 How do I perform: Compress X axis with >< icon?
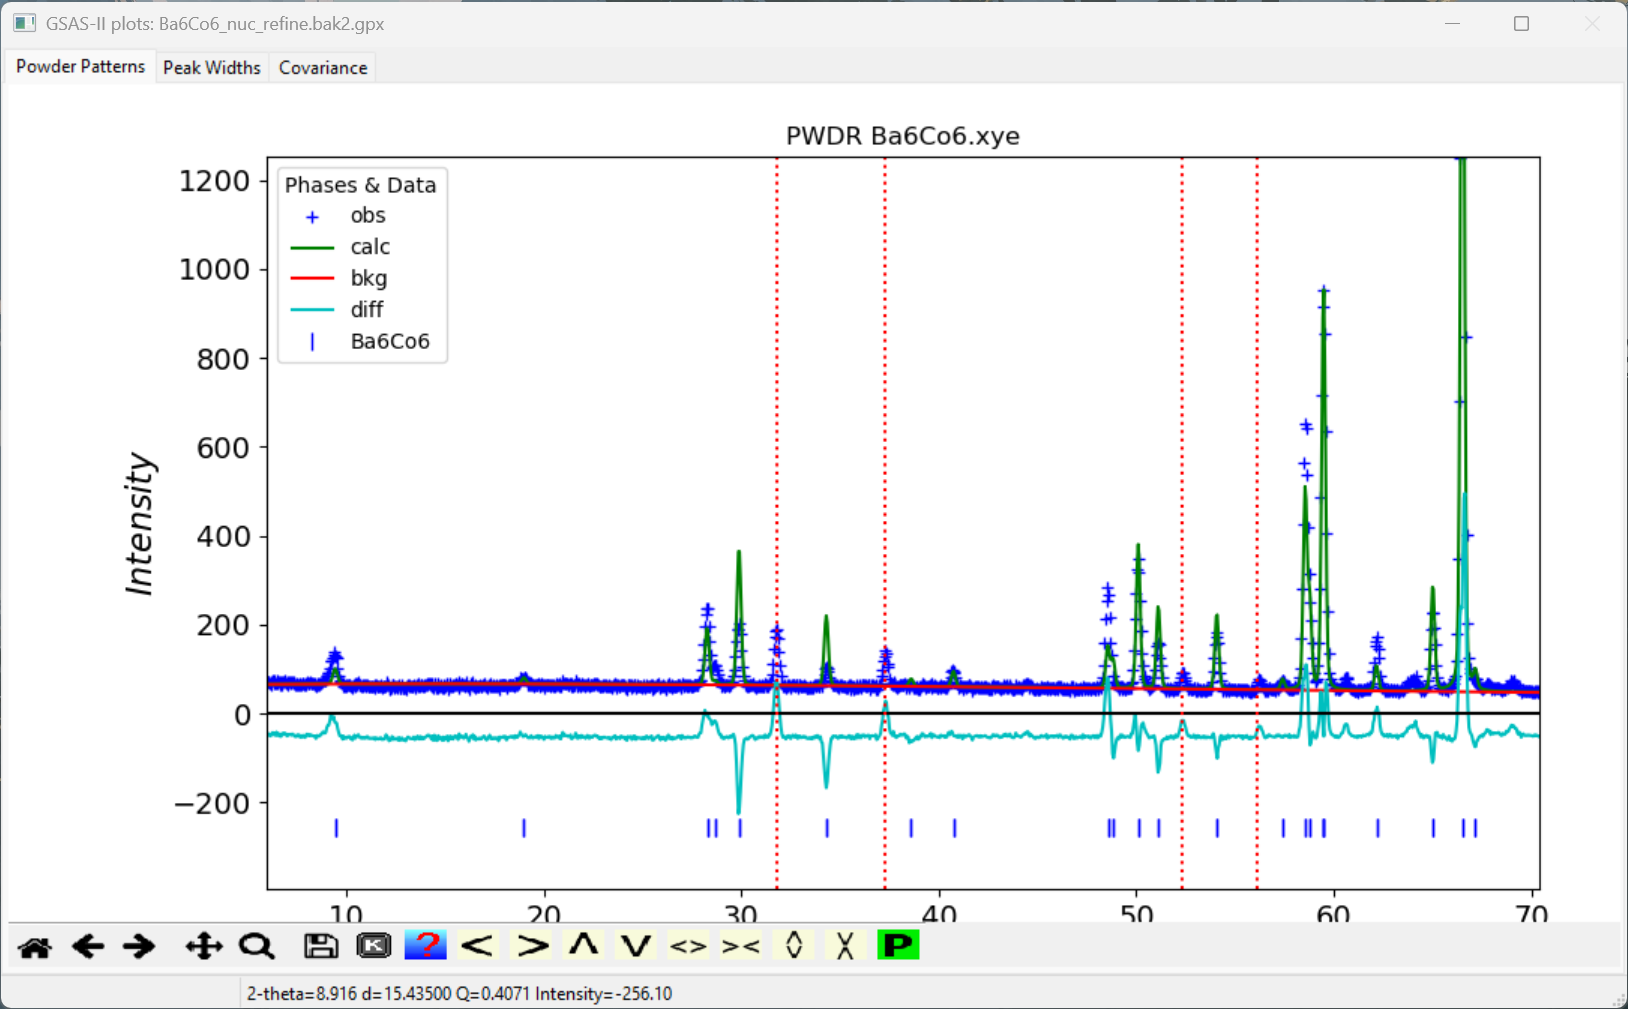[741, 946]
